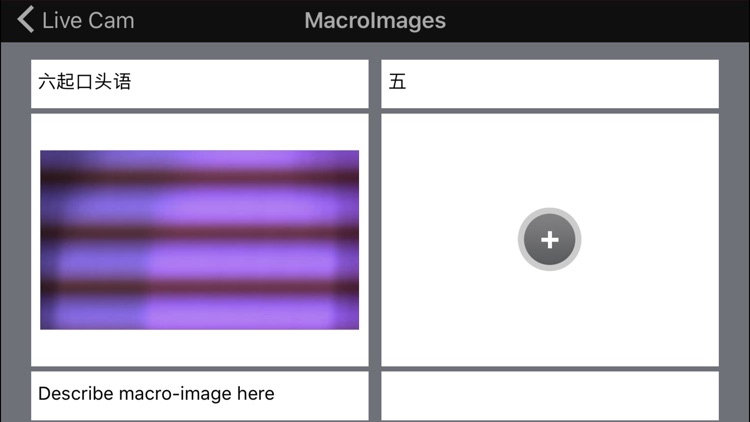Screen dimensions: 750x422
Task: Go back using the left chevron
Action: coord(26,20)
